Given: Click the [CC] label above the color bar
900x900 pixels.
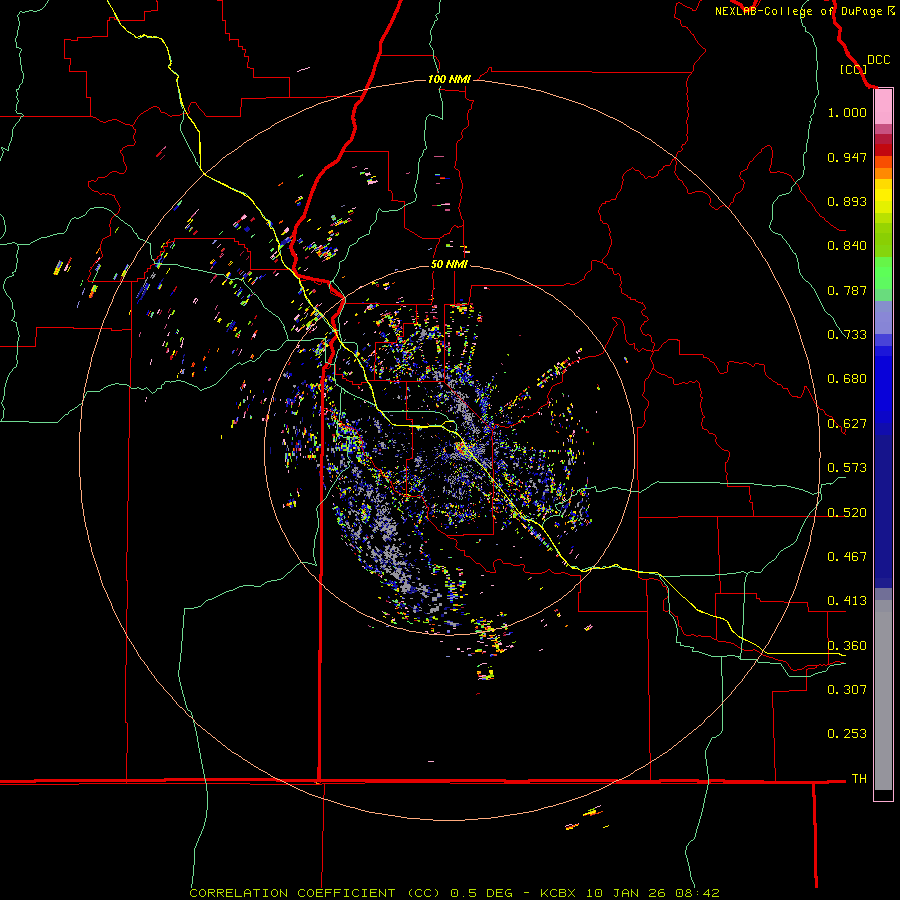Looking at the screenshot, I should 853,69.
